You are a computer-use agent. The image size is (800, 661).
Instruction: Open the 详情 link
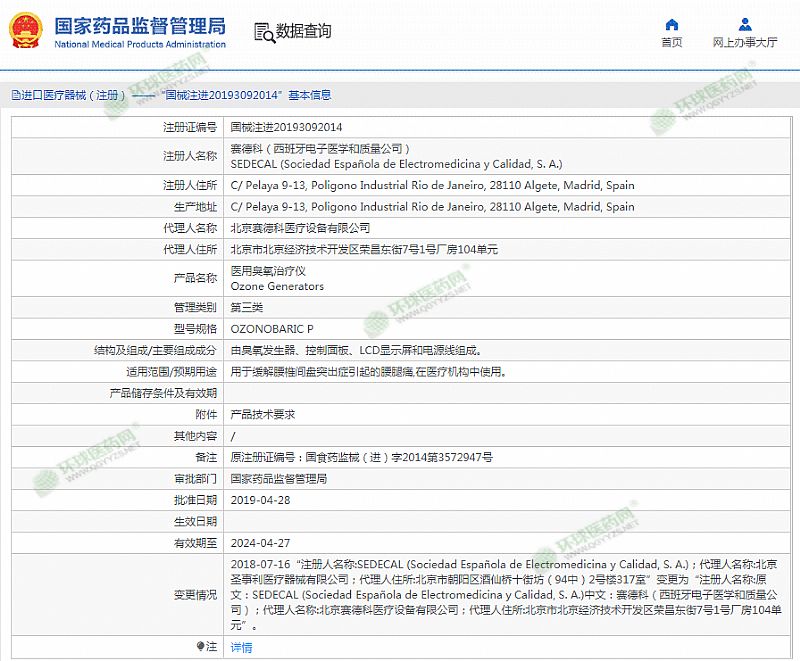(x=241, y=647)
